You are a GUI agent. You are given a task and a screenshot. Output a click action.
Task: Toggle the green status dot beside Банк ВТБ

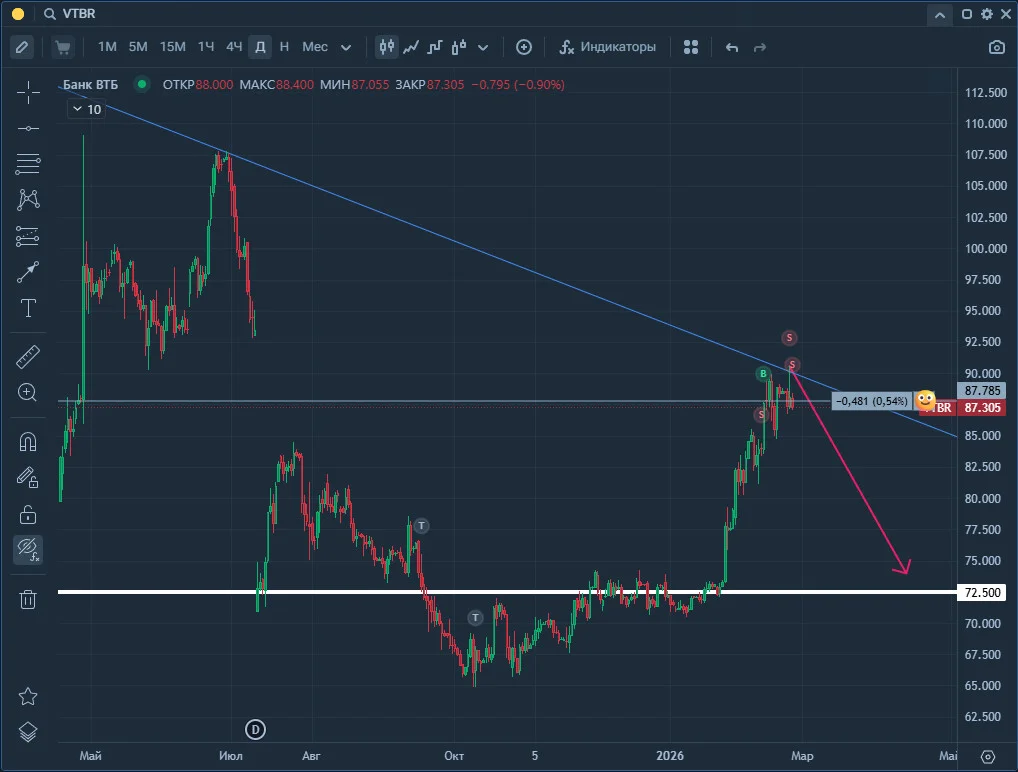click(142, 84)
